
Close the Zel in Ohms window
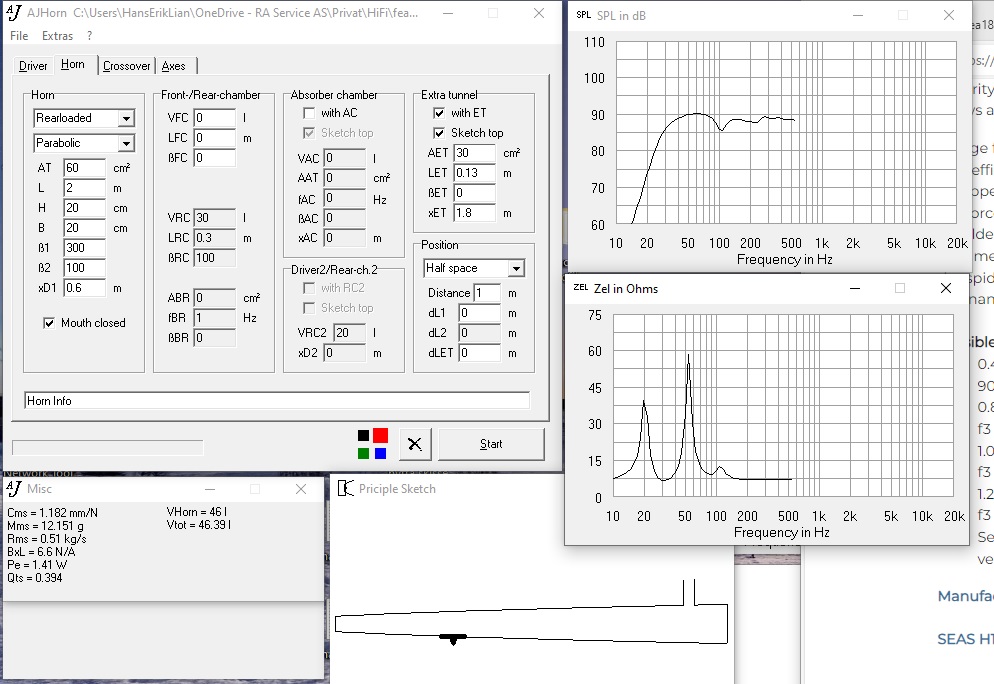coord(946,288)
